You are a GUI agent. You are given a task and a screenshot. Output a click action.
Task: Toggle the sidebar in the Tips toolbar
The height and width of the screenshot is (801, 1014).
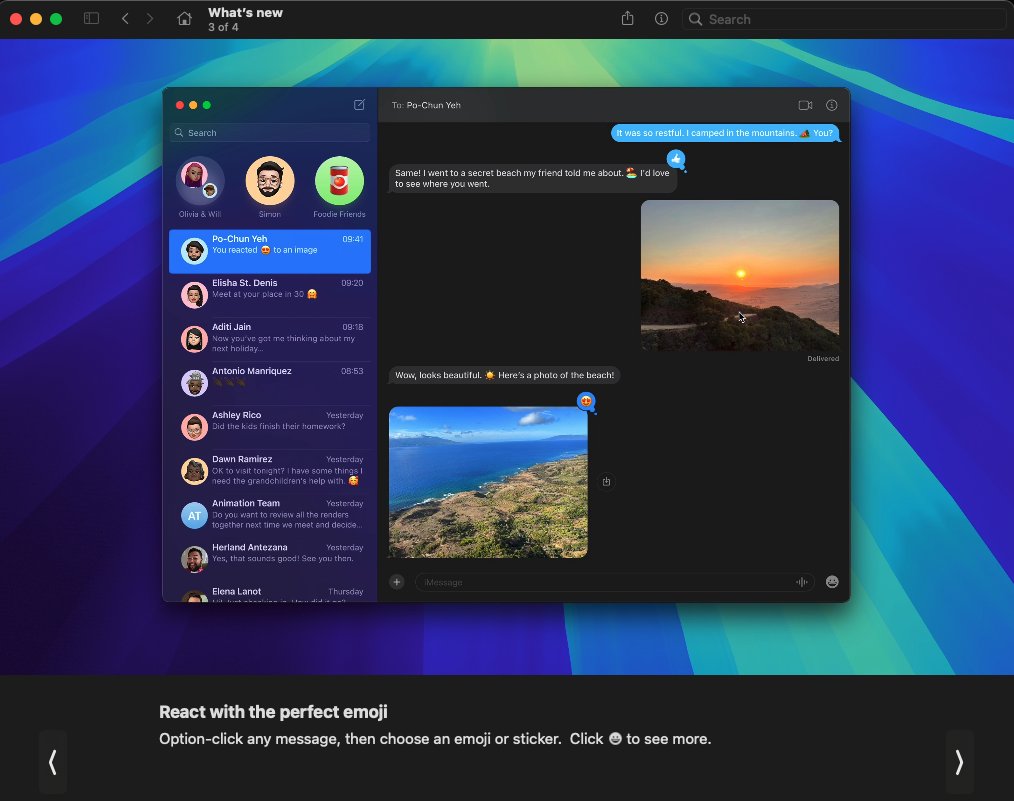(x=91, y=19)
